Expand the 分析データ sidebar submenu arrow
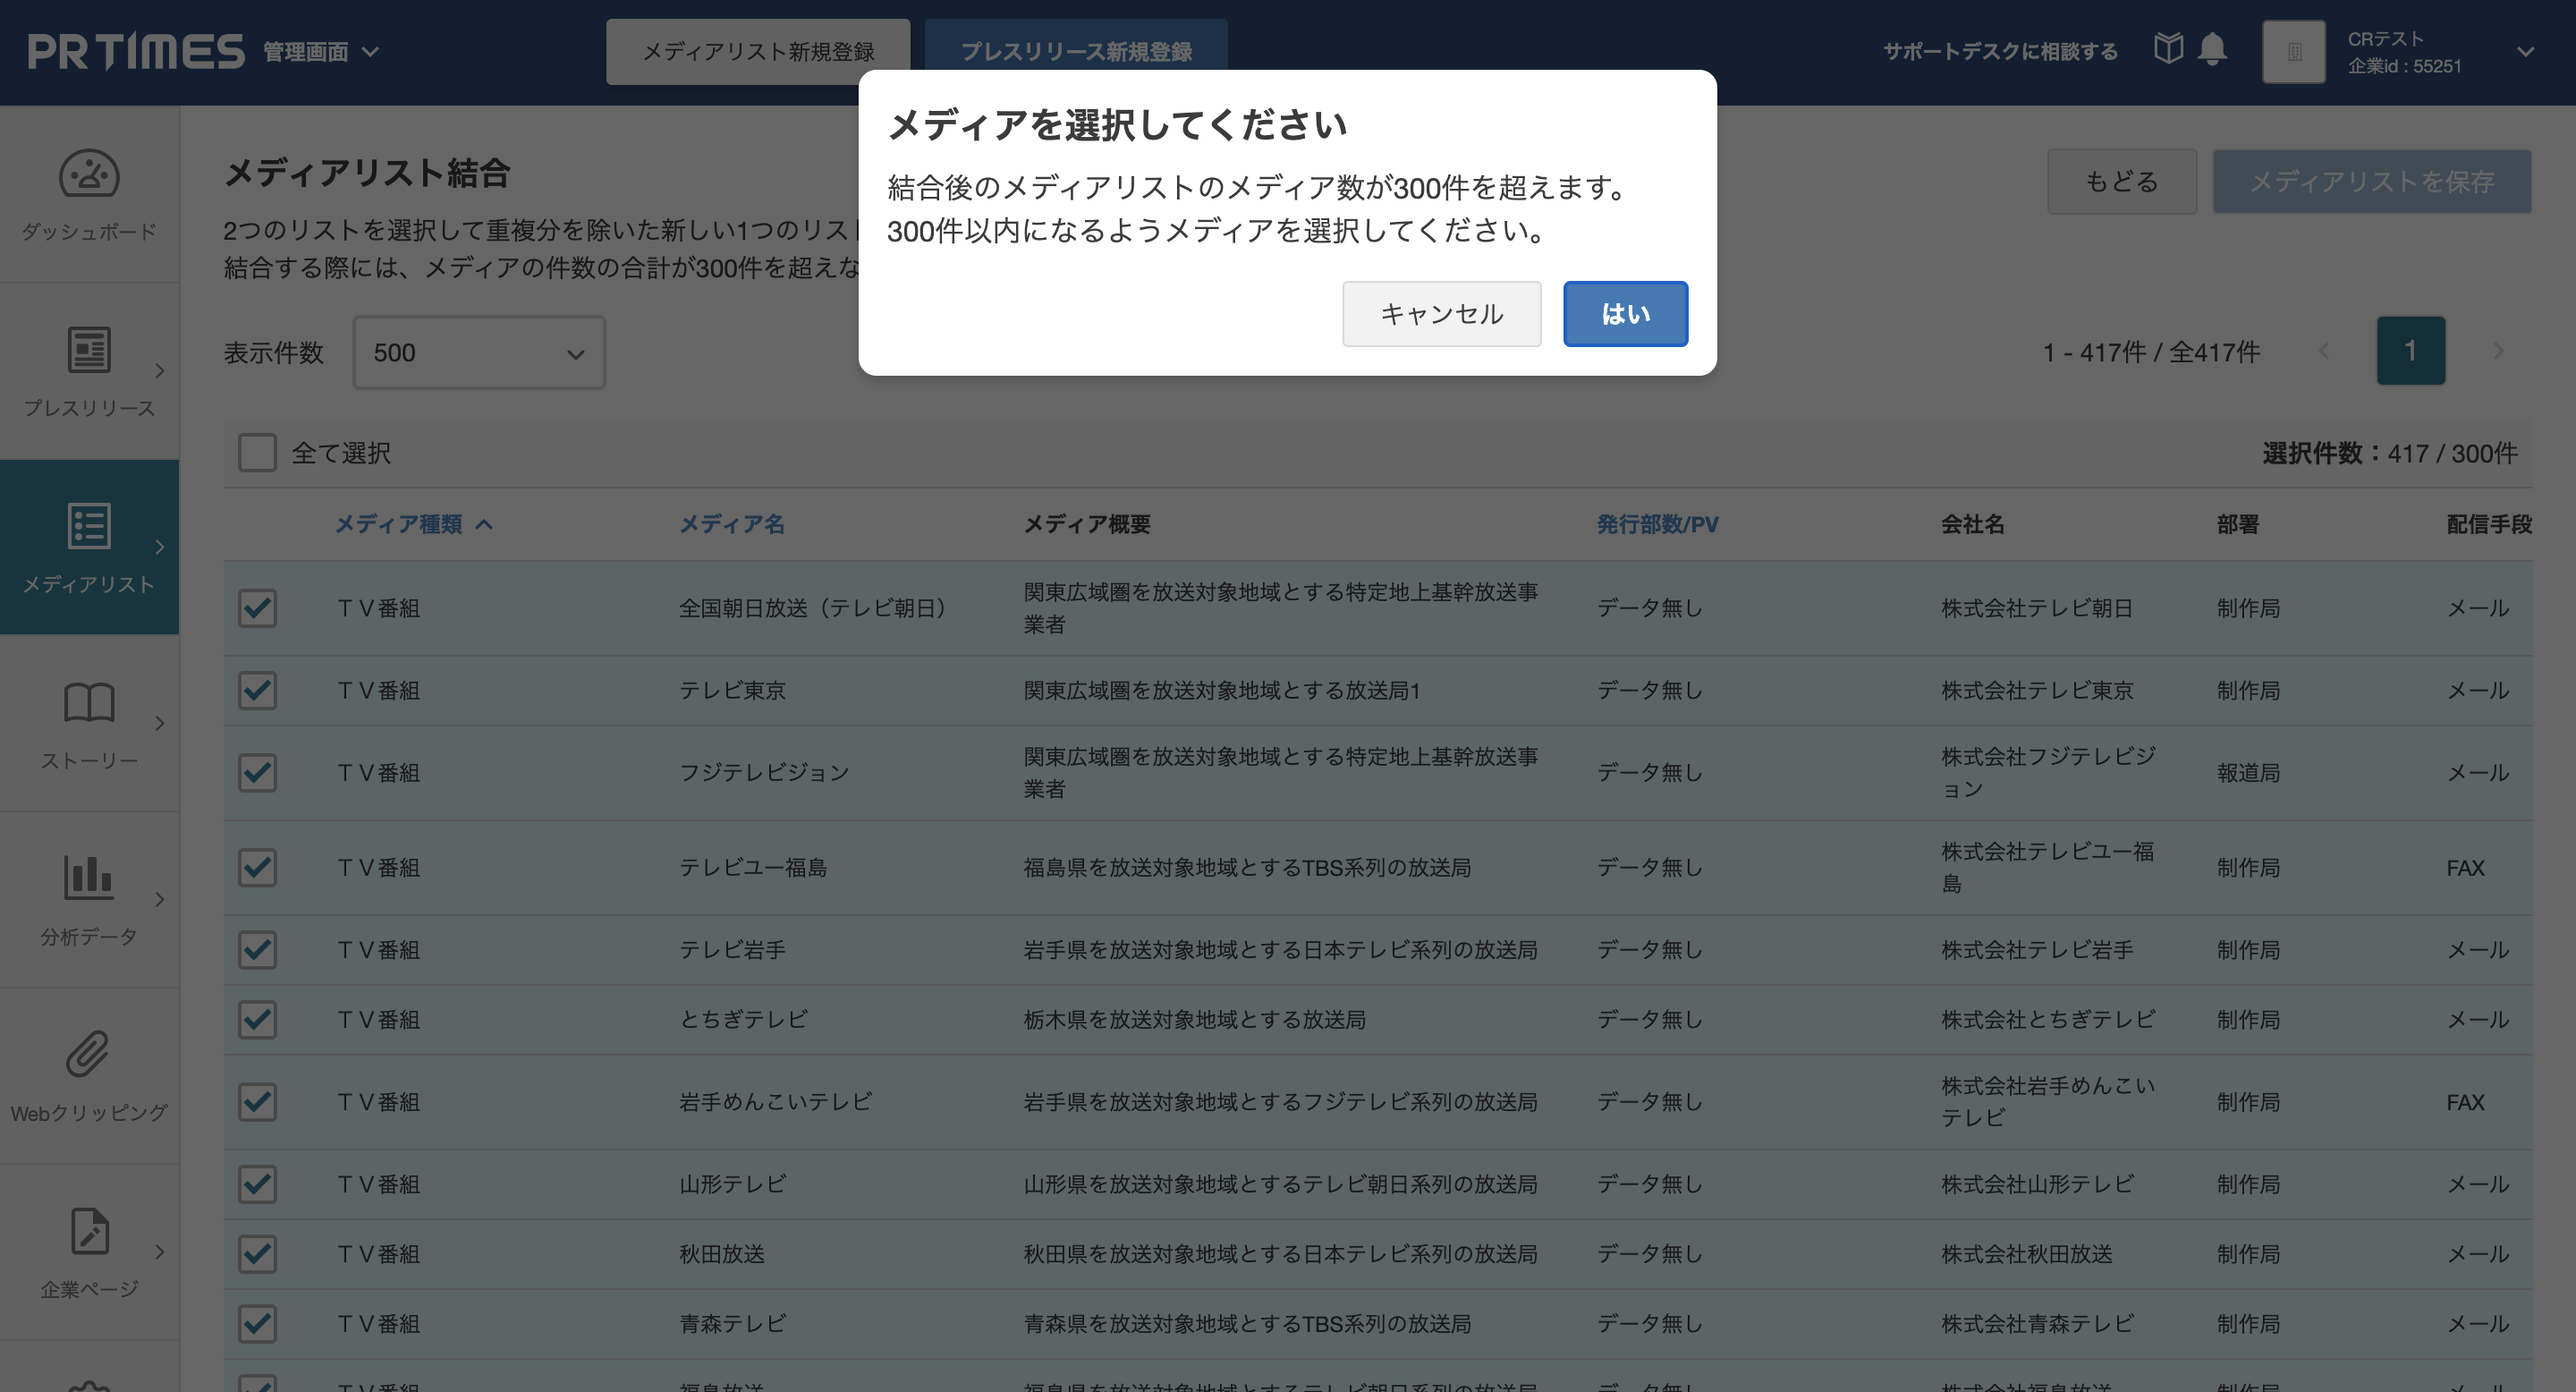2576x1392 pixels. point(159,899)
